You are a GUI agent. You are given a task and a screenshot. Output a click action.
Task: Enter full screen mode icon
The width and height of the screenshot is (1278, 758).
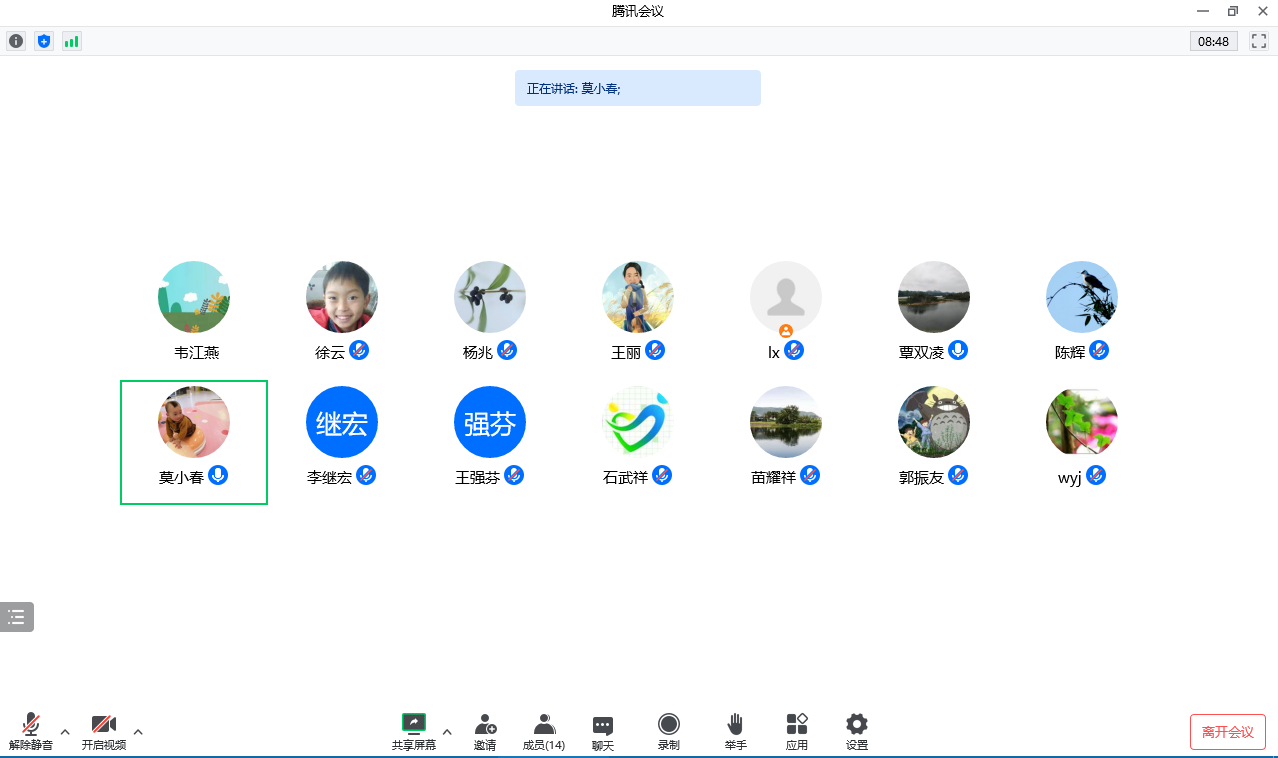click(1259, 41)
